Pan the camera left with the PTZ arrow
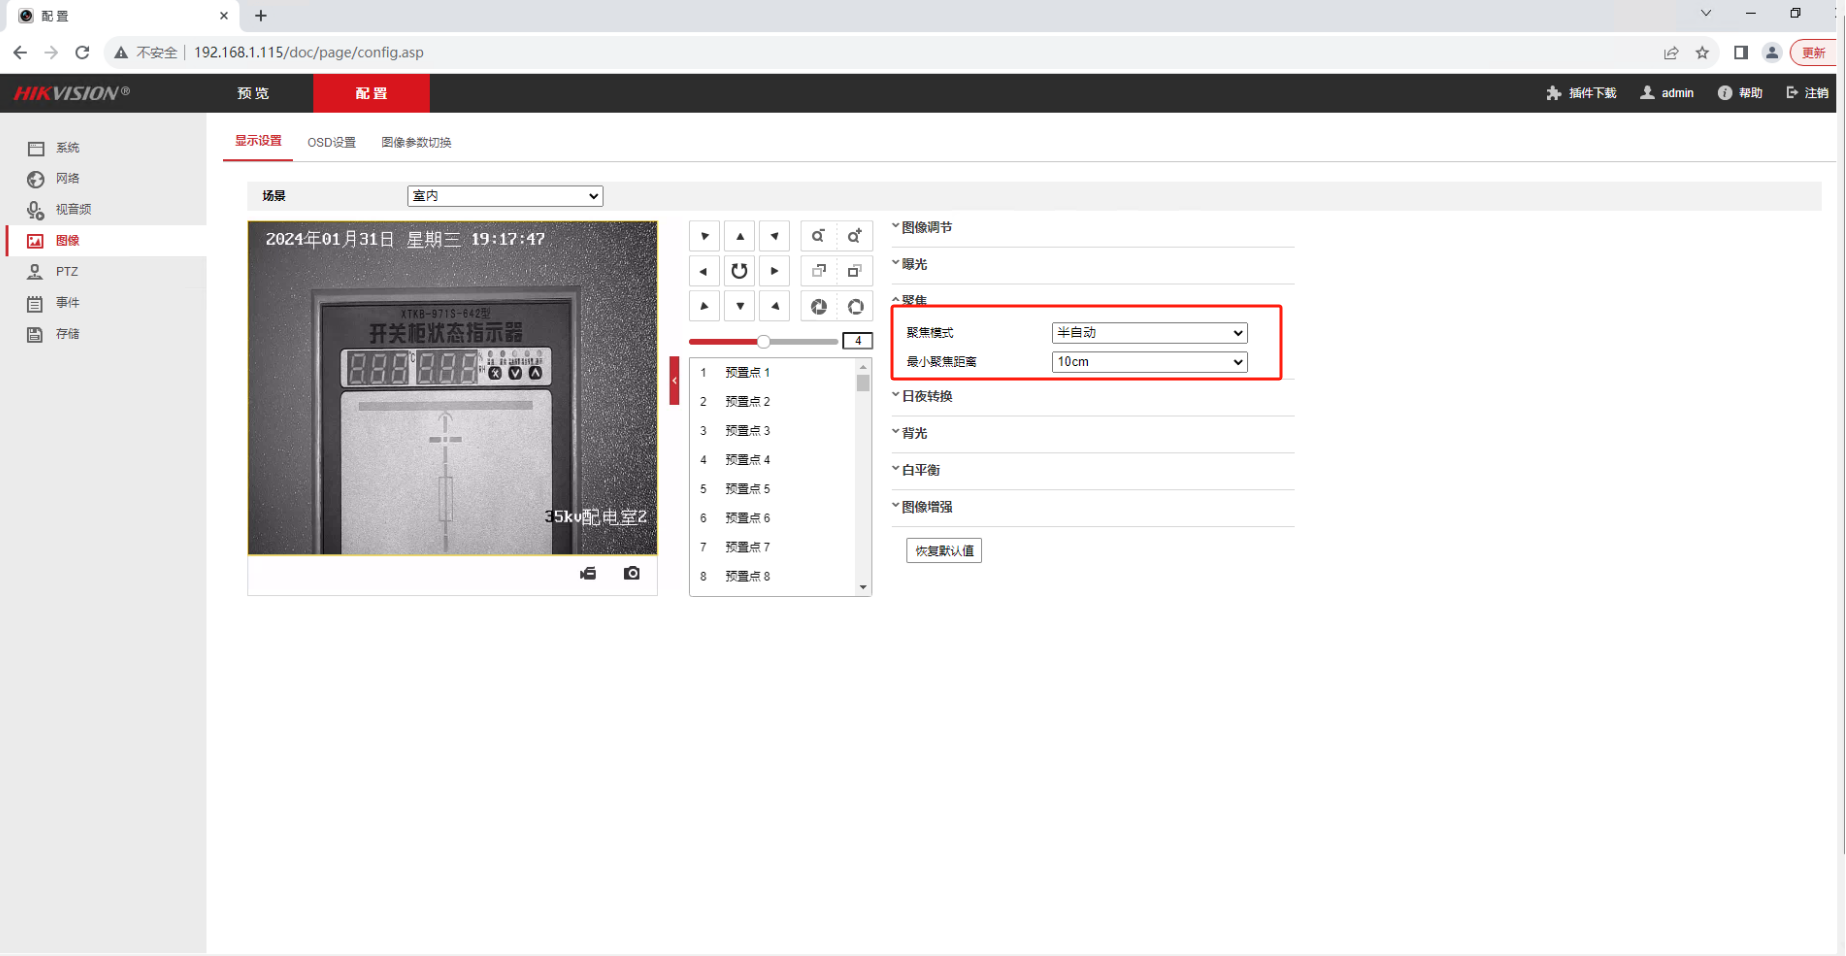The width and height of the screenshot is (1846, 956). (x=705, y=271)
